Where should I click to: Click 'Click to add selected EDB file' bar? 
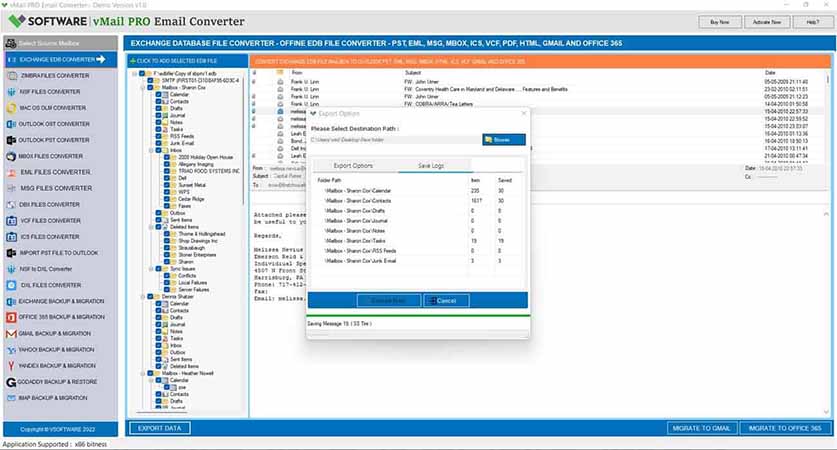187,61
